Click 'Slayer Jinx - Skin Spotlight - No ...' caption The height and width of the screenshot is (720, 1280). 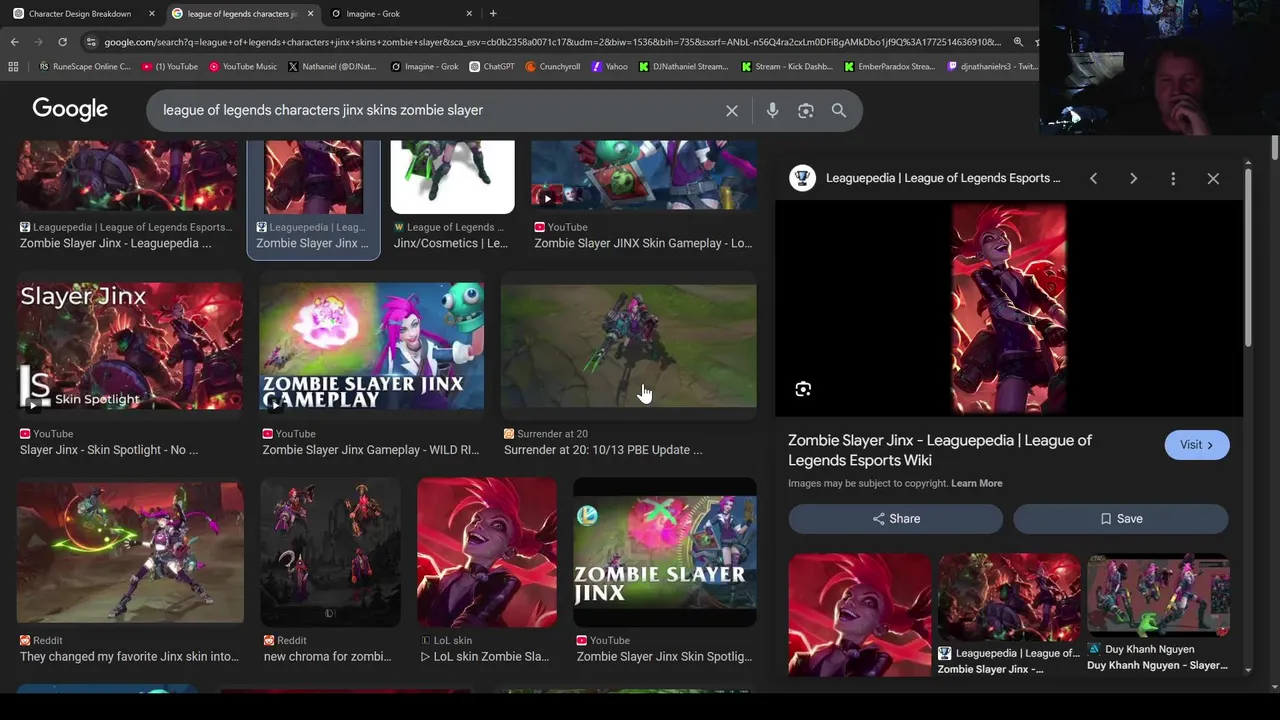tap(109, 450)
